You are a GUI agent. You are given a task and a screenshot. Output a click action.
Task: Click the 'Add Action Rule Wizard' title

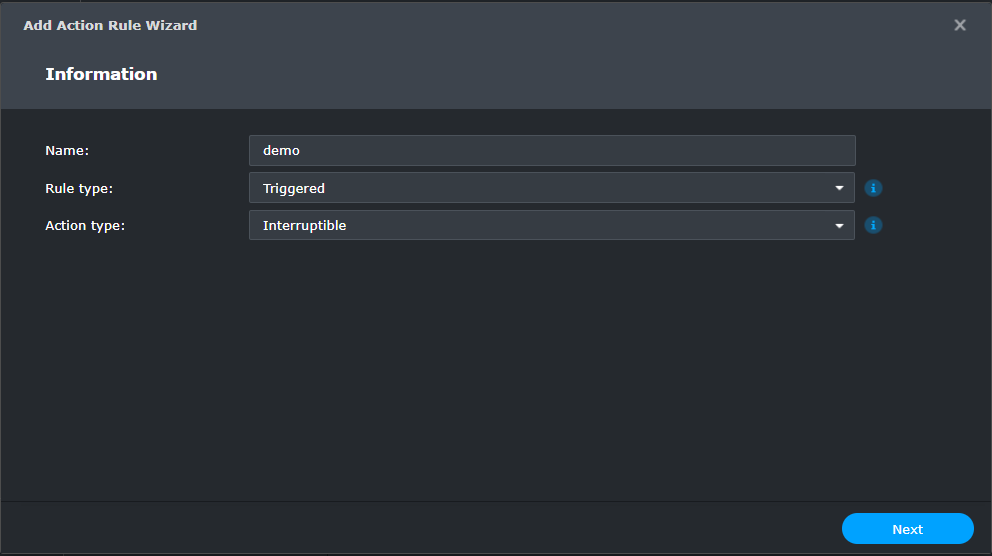click(x=110, y=25)
